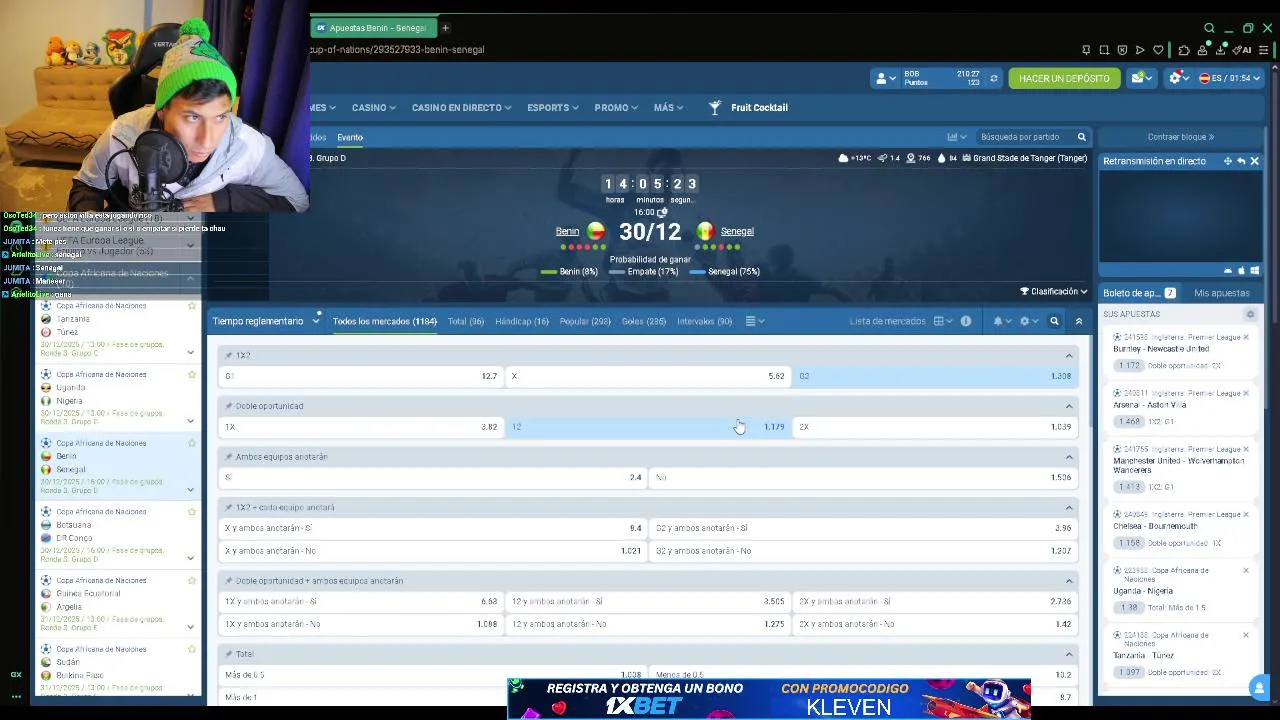Open the Senegal team link

coord(737,231)
